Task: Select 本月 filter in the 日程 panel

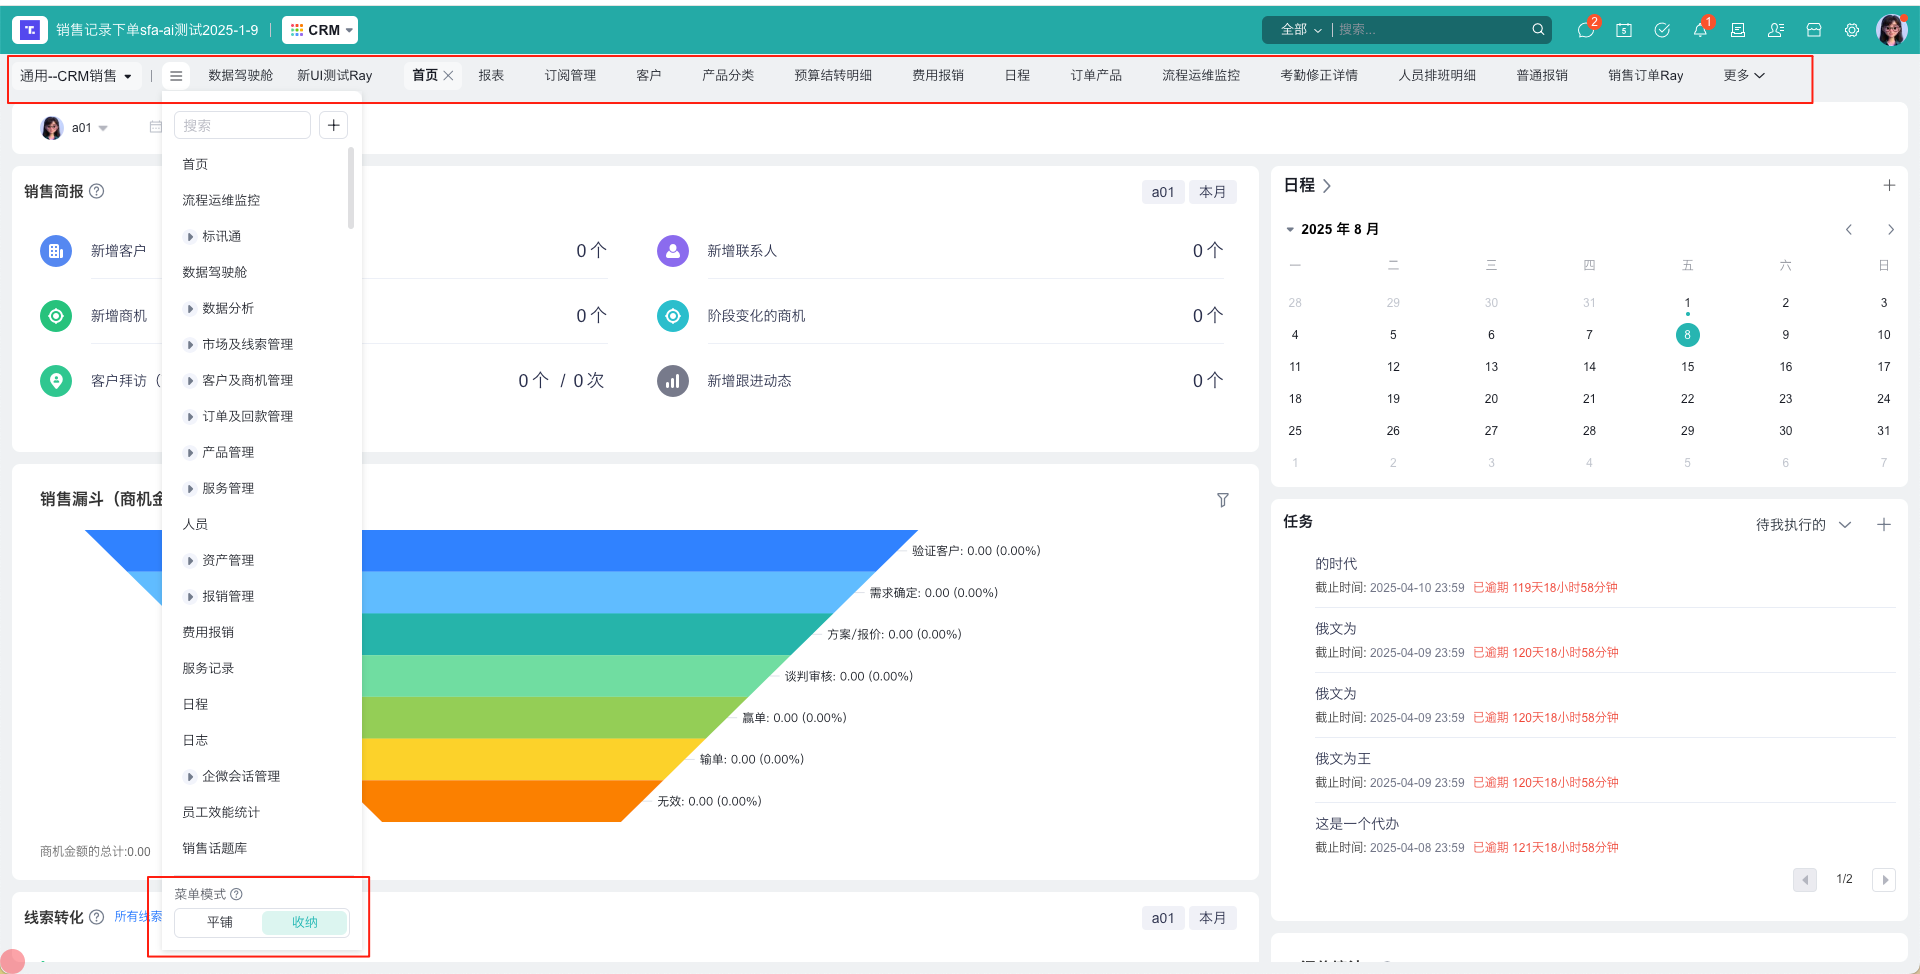Action: tap(1213, 191)
